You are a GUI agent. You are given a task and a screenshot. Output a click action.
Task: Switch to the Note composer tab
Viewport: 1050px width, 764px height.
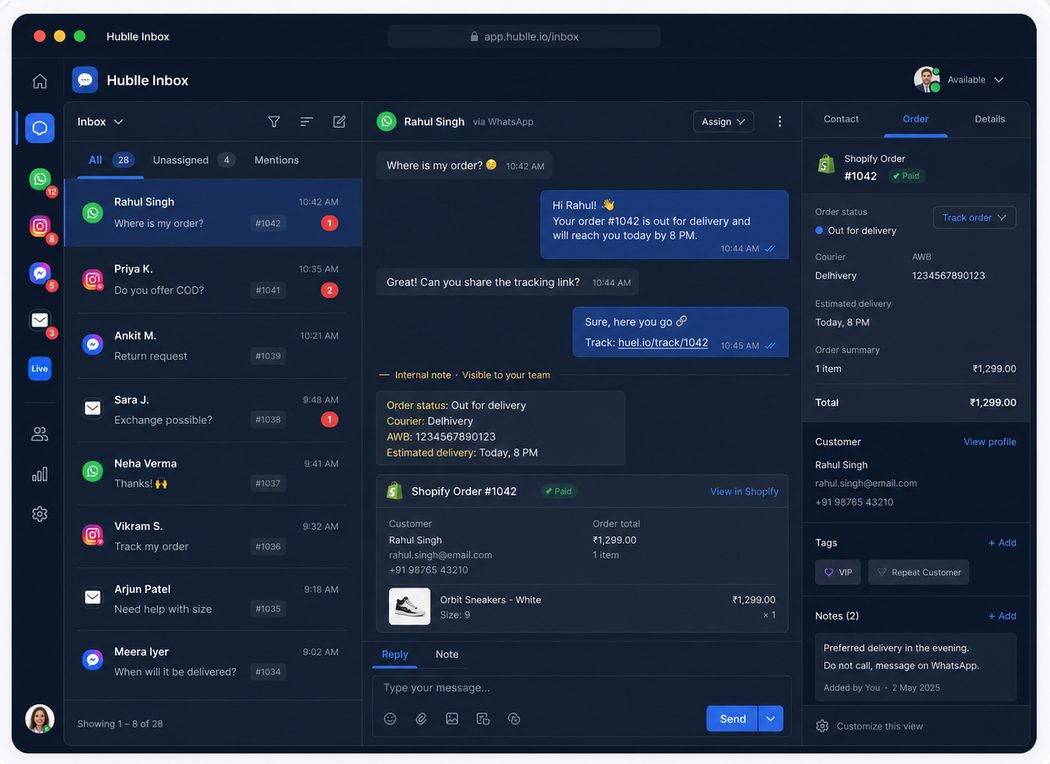(447, 654)
